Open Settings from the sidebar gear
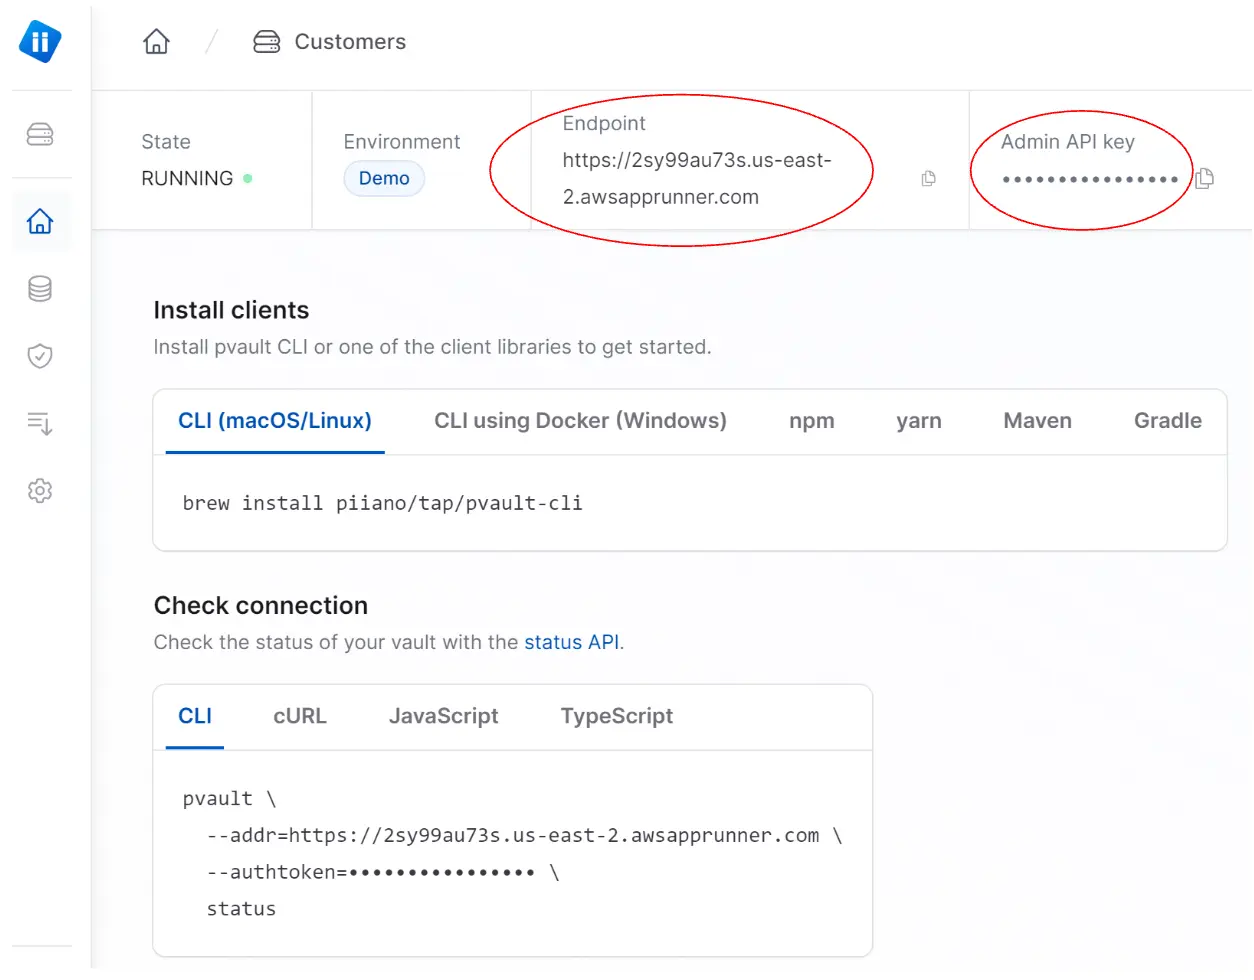The image size is (1254, 980). pyautogui.click(x=39, y=490)
